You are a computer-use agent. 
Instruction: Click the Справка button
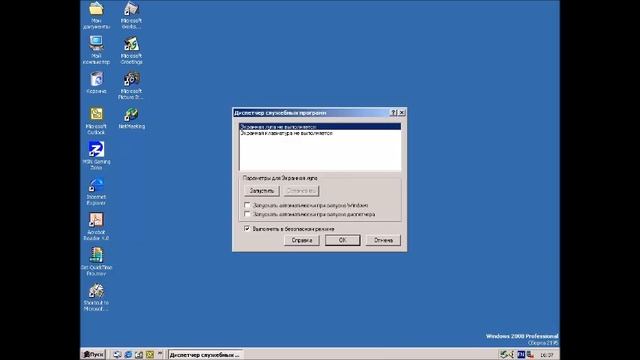click(302, 240)
